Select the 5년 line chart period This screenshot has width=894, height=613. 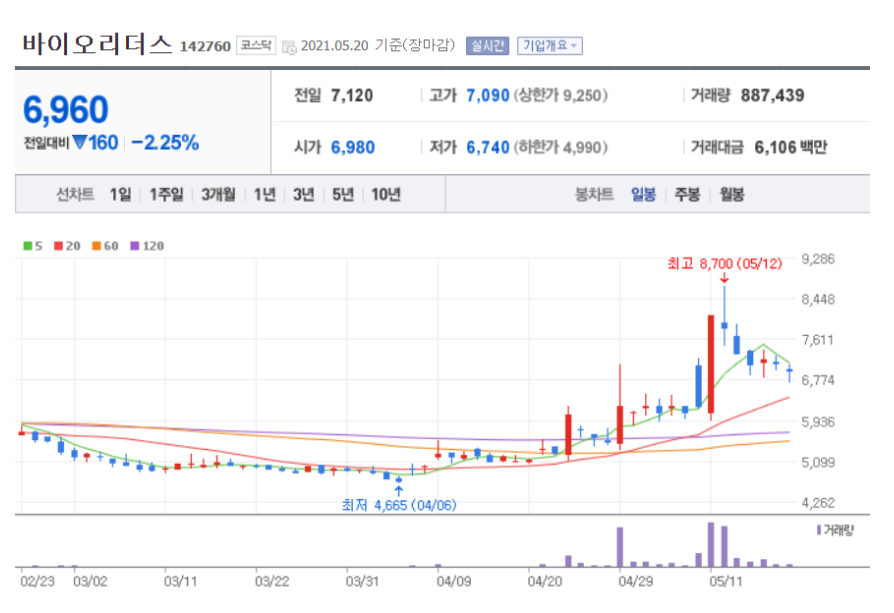click(x=343, y=194)
